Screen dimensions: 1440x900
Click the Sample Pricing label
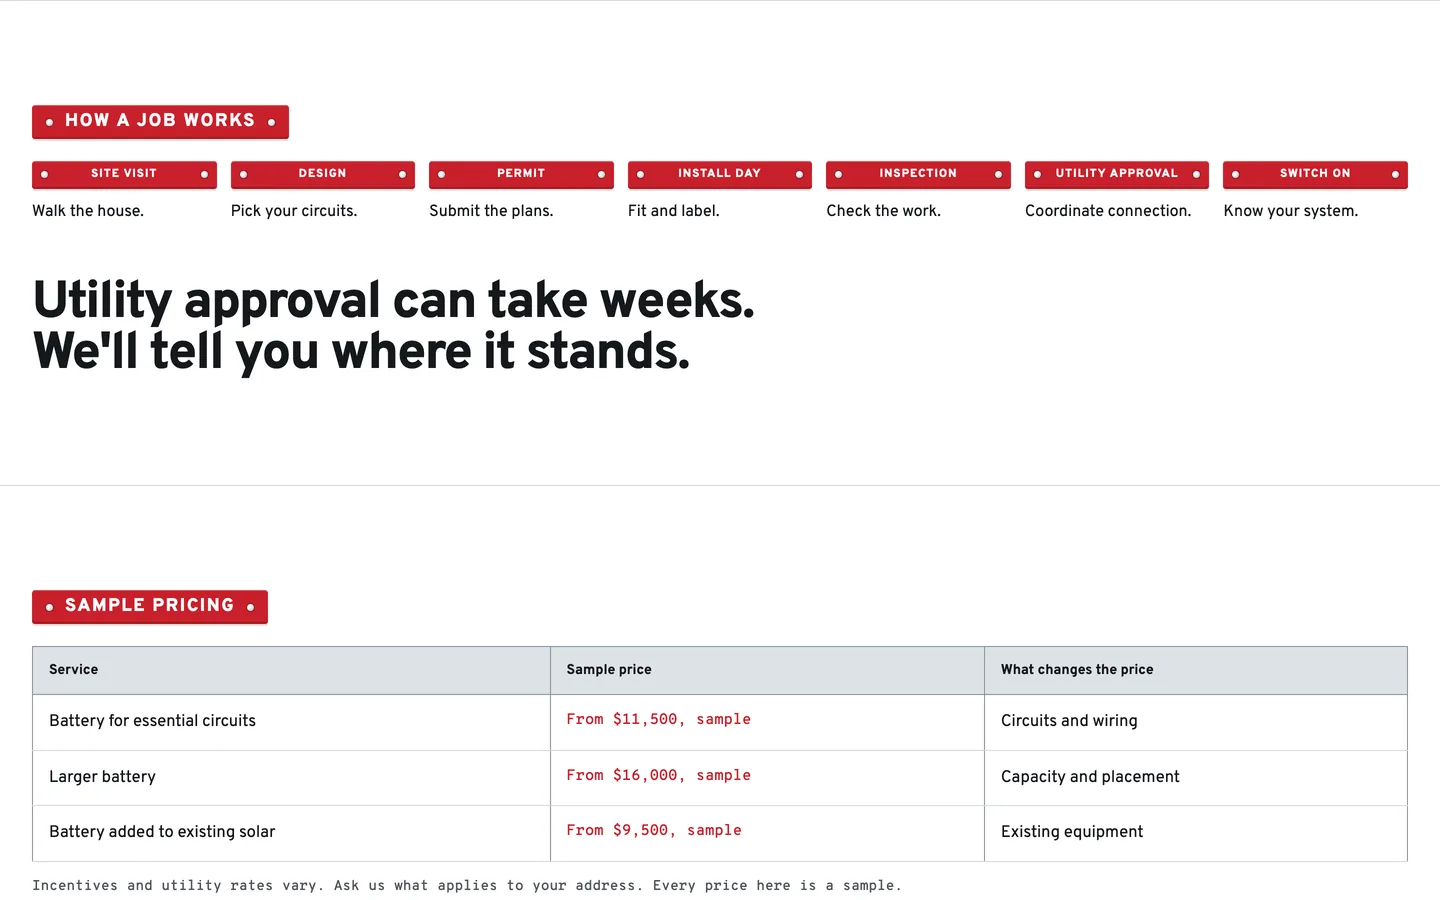(x=150, y=606)
